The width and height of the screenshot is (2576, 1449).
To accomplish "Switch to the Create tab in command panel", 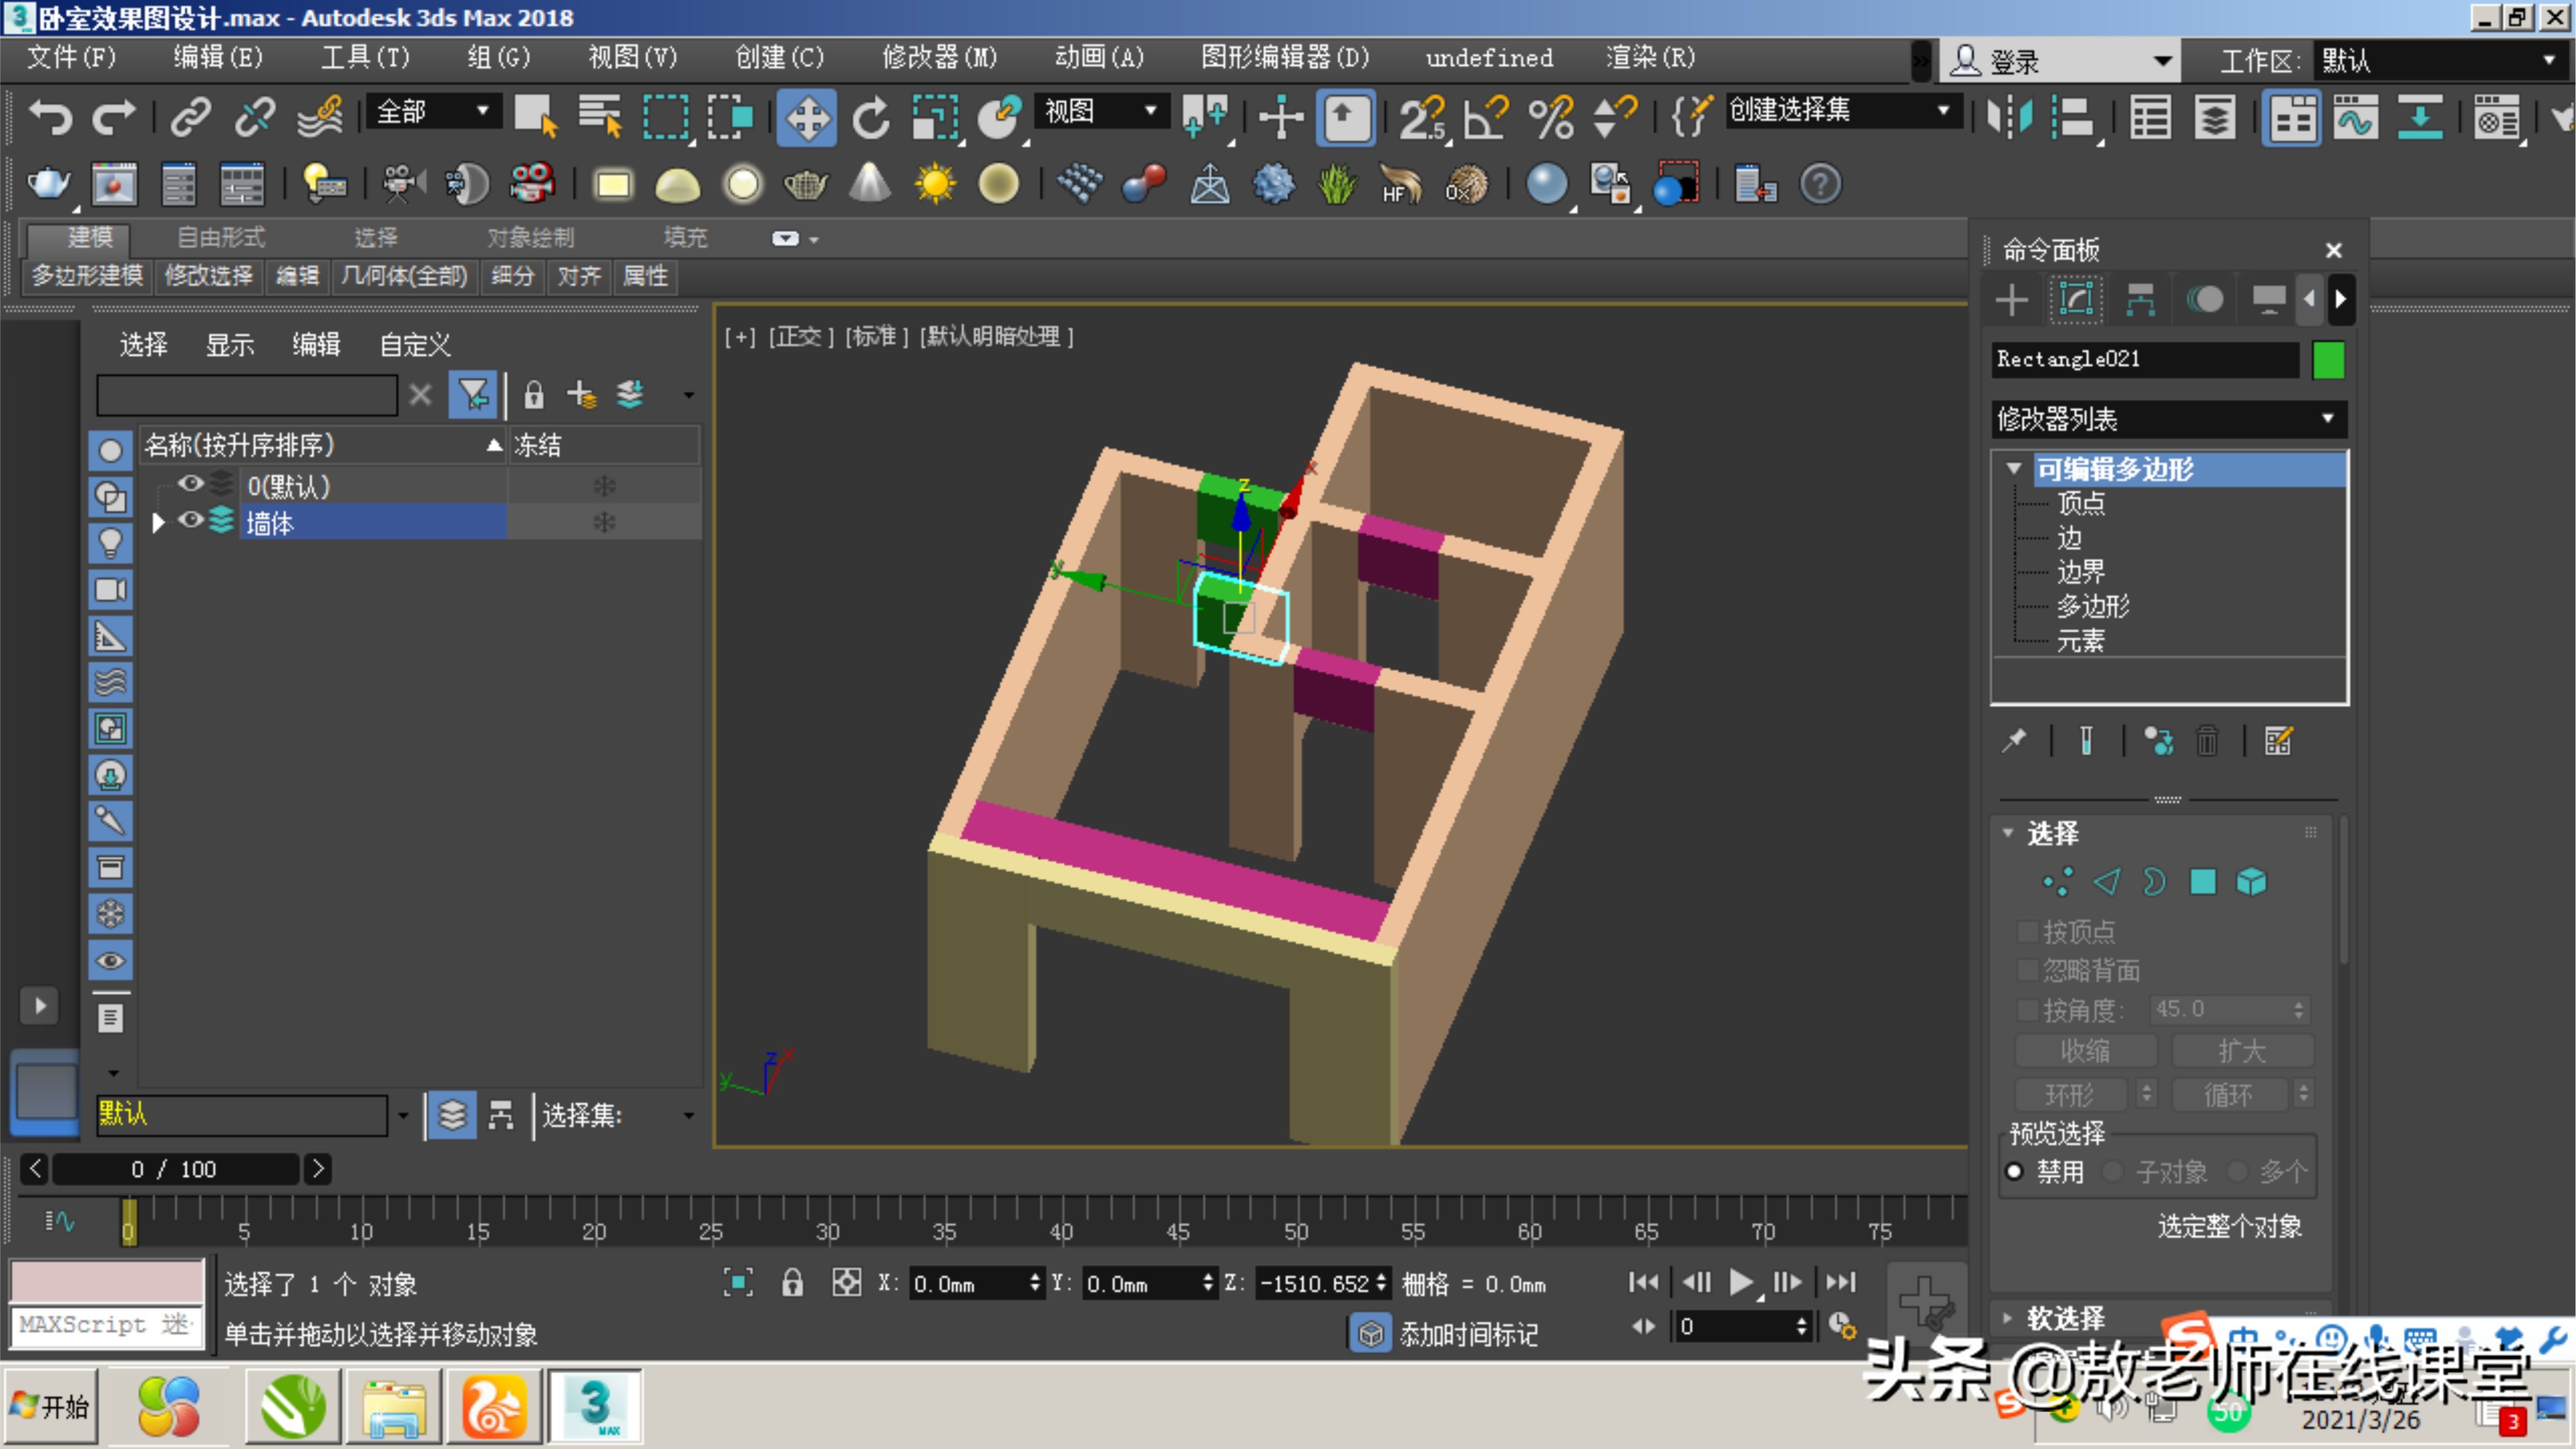I will [x=2012, y=299].
